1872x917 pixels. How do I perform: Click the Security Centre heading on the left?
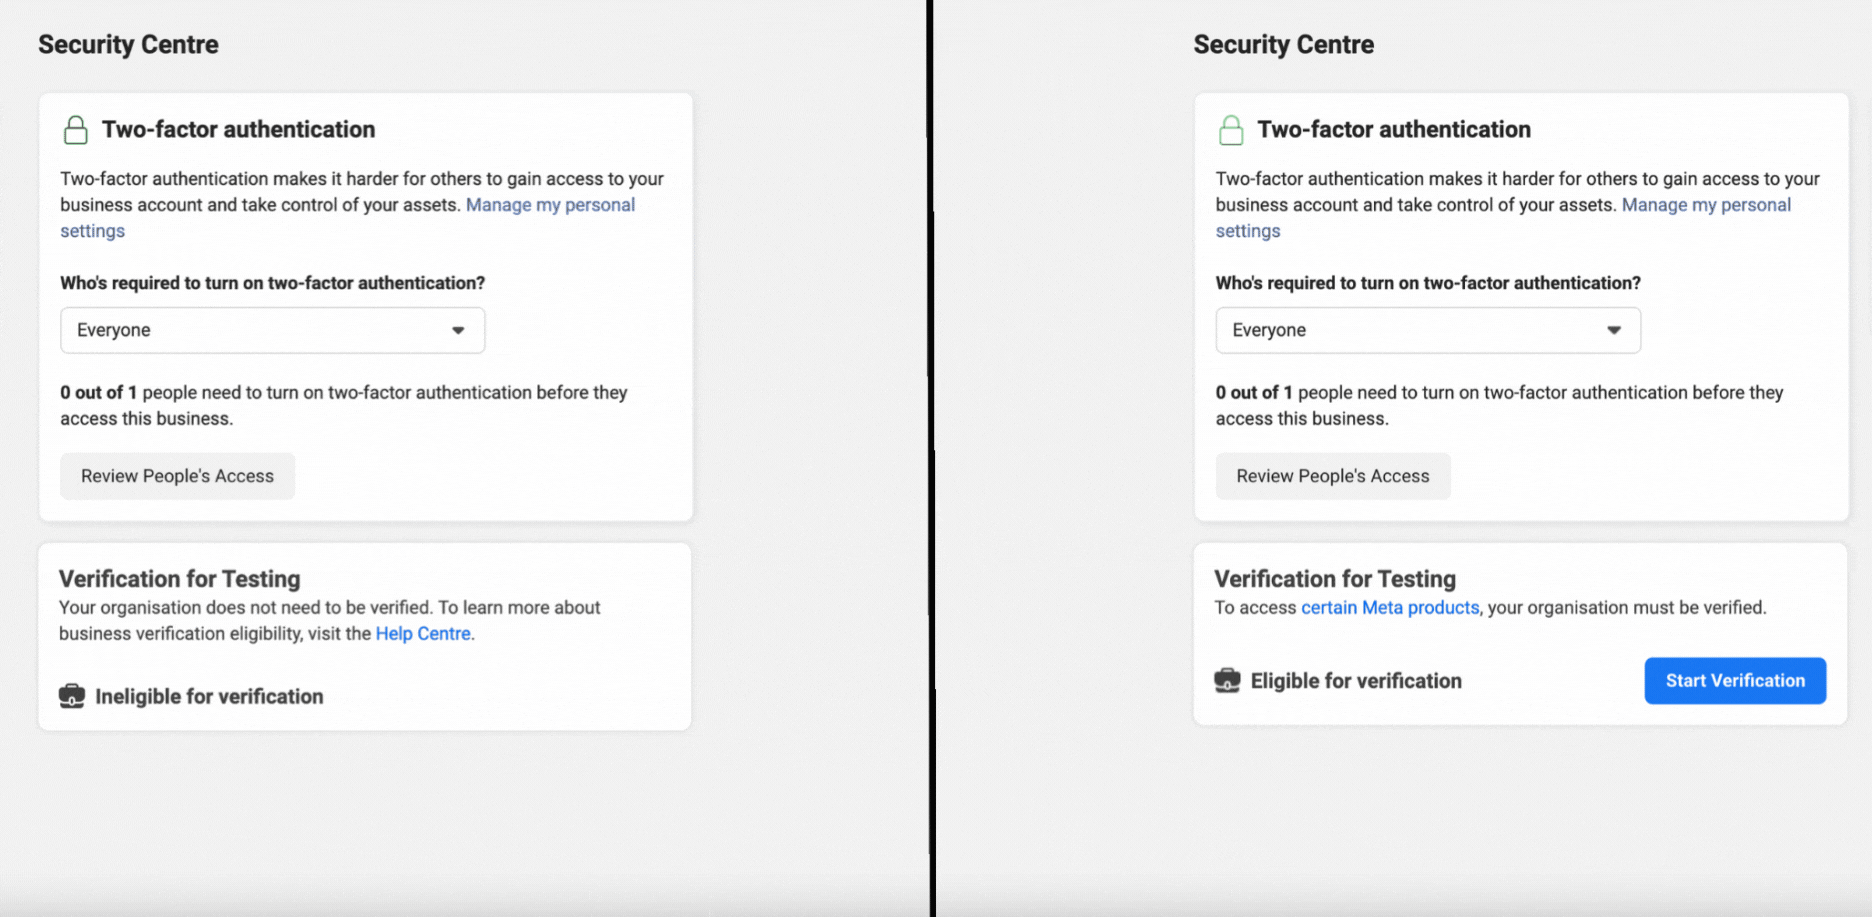[x=128, y=44]
